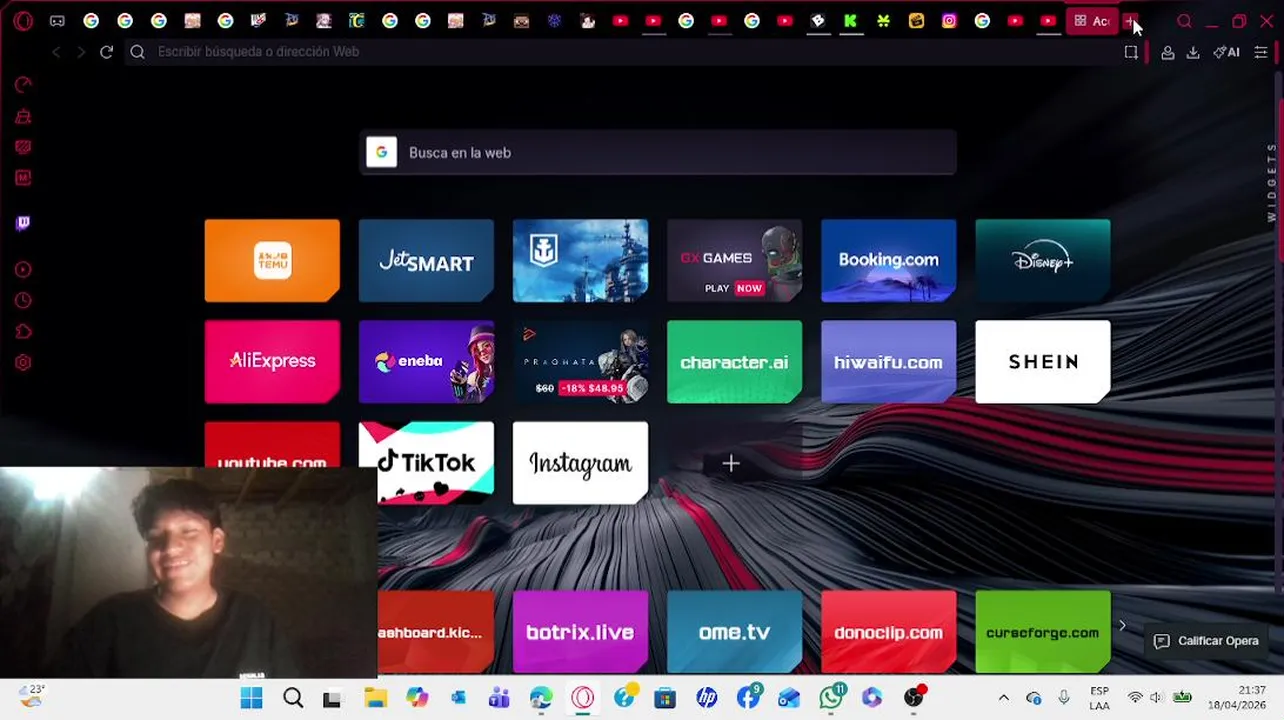Click the address bar field

point(620,52)
